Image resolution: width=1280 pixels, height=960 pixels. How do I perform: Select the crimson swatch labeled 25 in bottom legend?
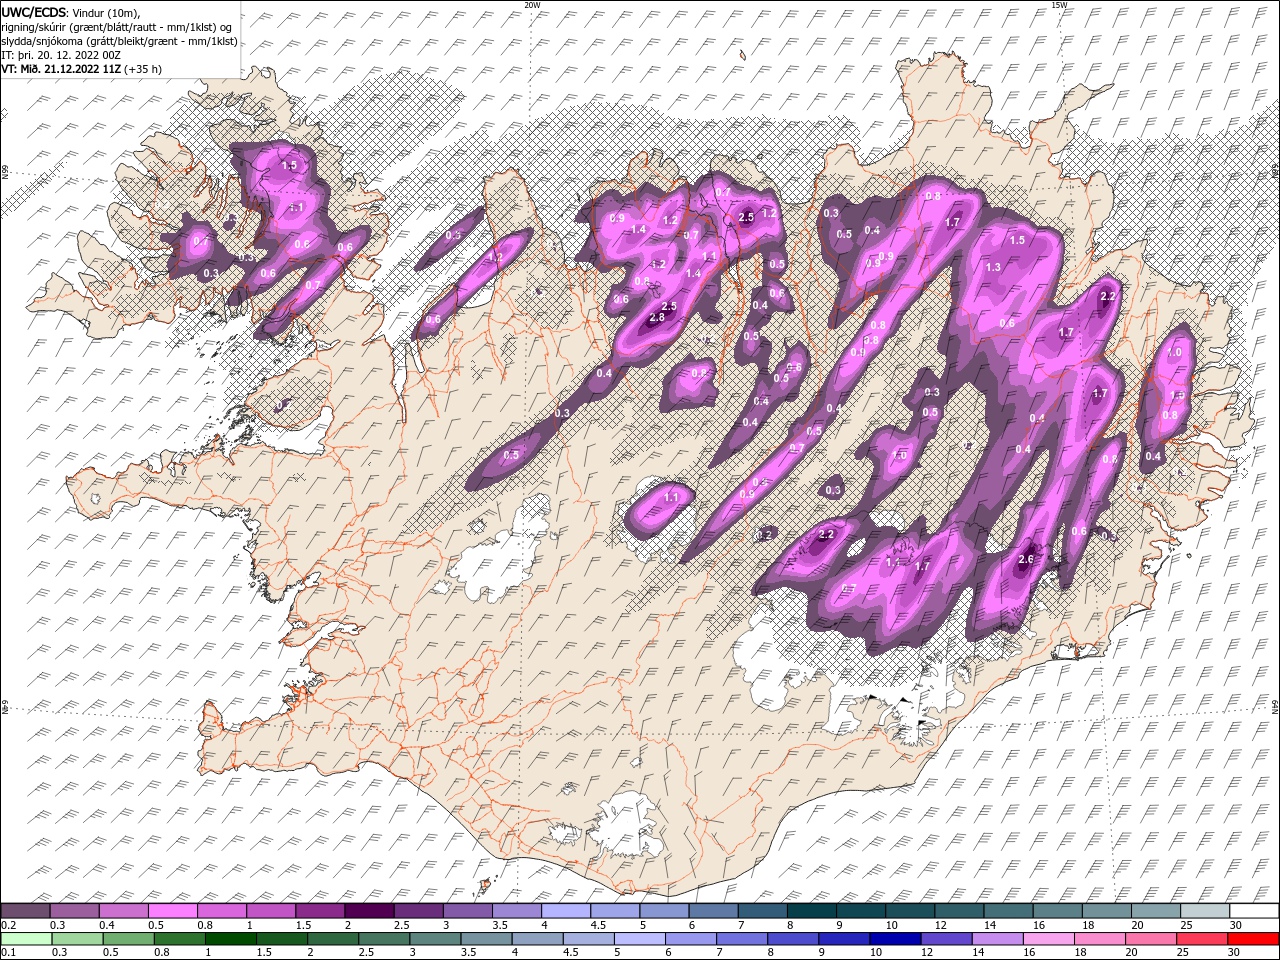[1202, 938]
